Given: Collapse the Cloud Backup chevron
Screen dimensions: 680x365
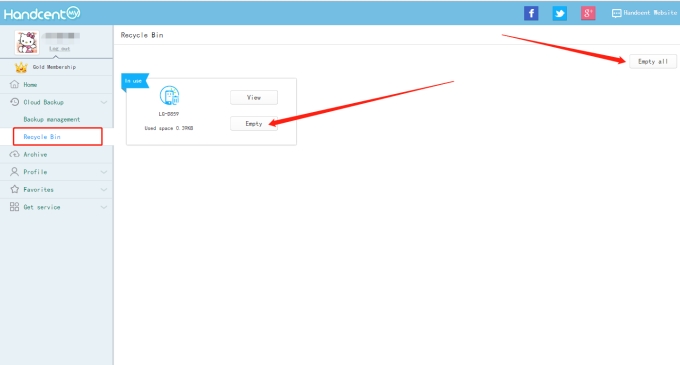Looking at the screenshot, I should pos(104,102).
